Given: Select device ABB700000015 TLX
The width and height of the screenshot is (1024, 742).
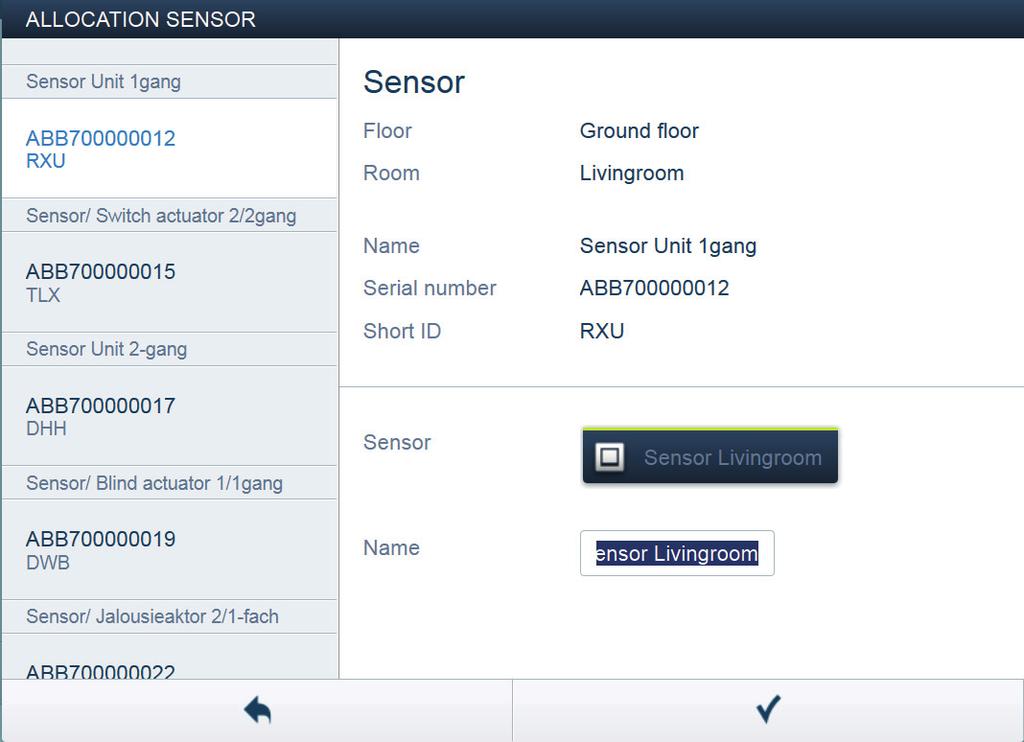Looking at the screenshot, I should [x=170, y=282].
